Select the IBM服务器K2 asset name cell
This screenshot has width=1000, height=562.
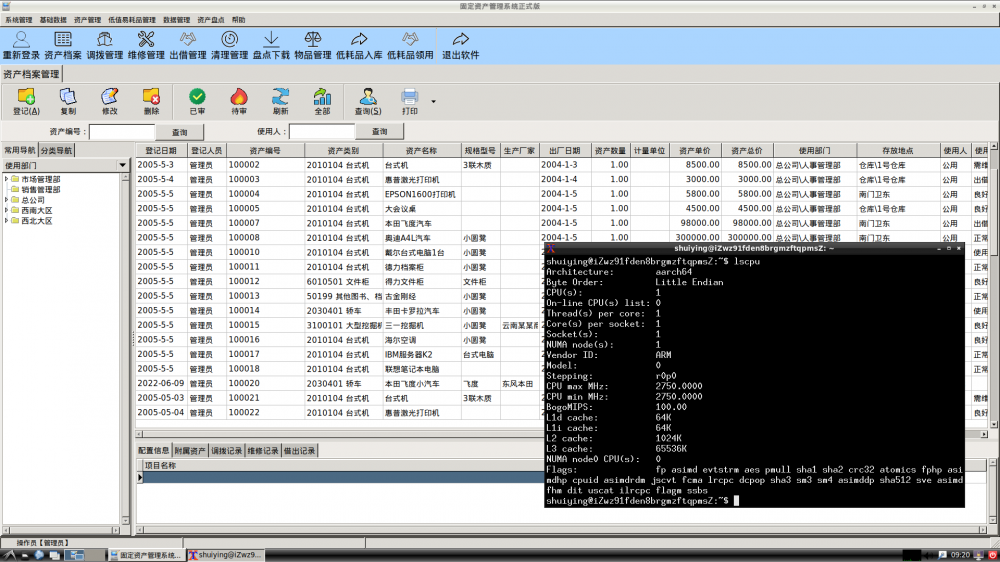tap(422, 355)
